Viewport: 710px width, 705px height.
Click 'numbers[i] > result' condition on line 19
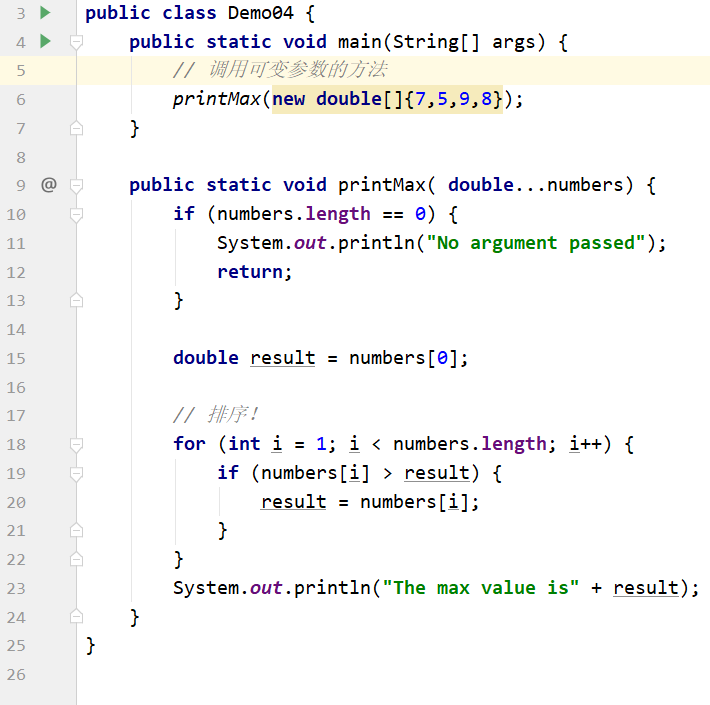click(x=365, y=473)
